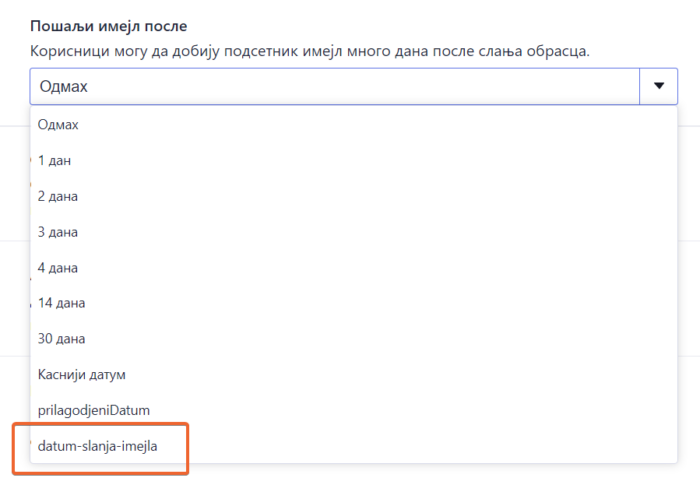The width and height of the screenshot is (700, 485).
Task: Pick the 3 дана option
Action: tap(57, 232)
